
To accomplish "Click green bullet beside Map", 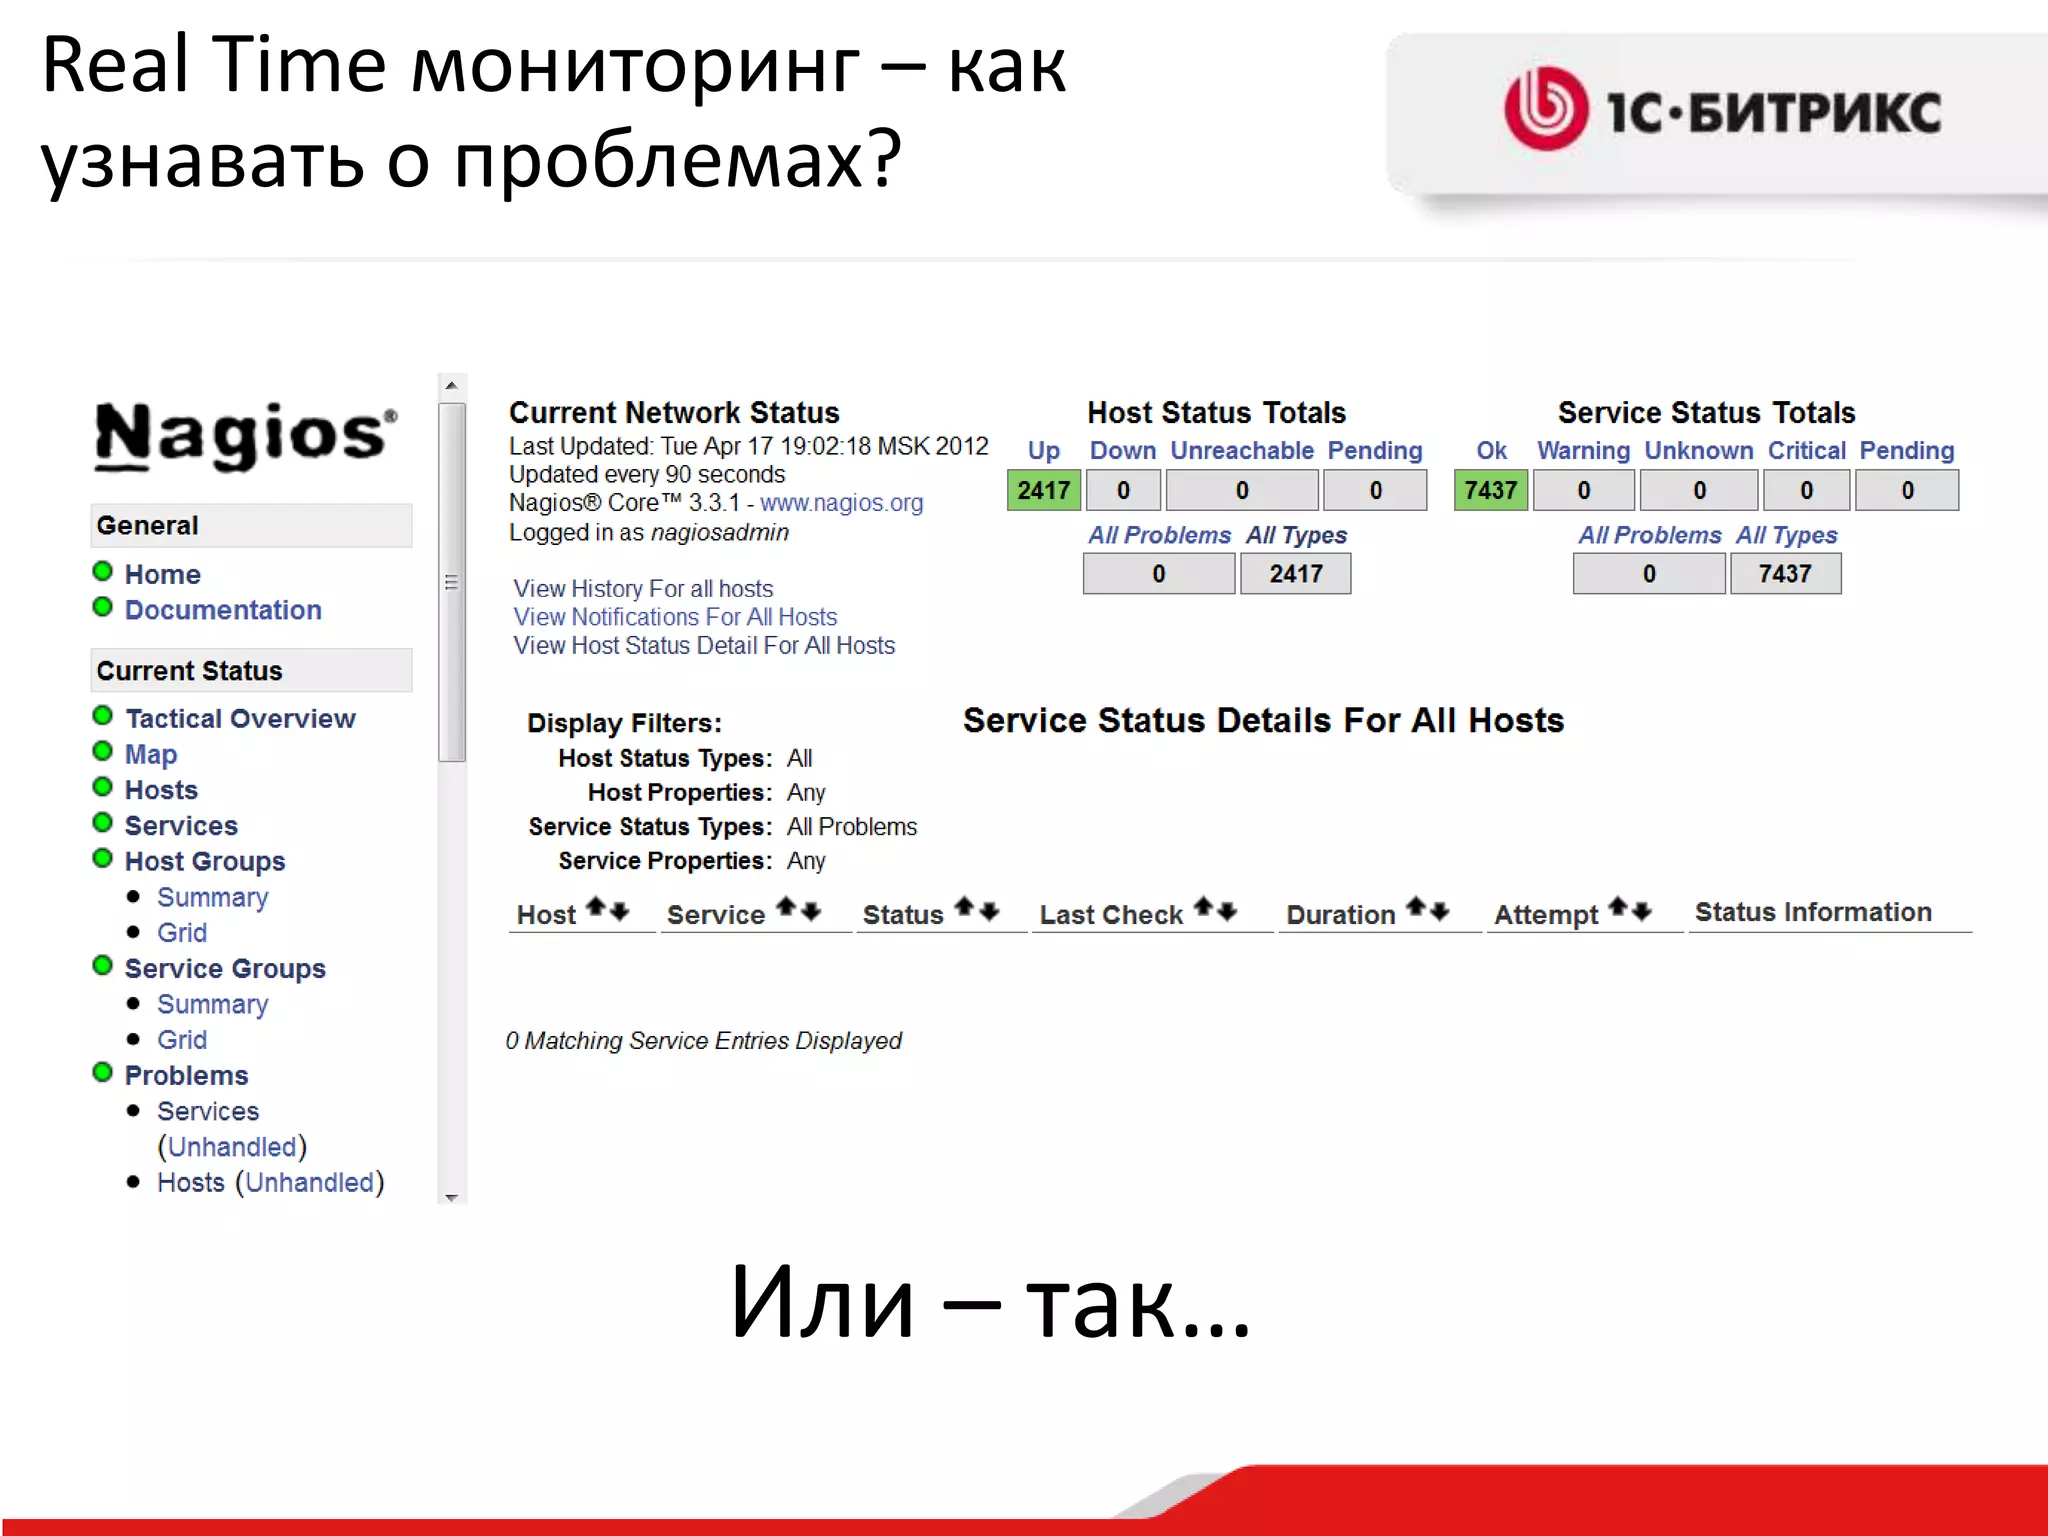I will point(102,751).
